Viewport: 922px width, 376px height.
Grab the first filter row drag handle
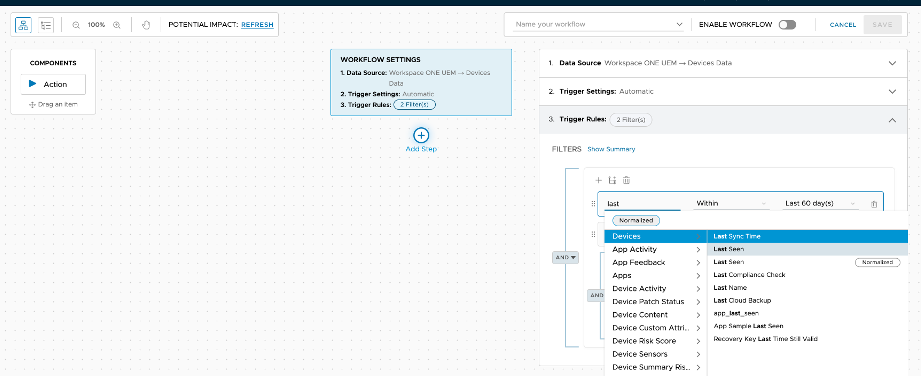tap(593, 204)
